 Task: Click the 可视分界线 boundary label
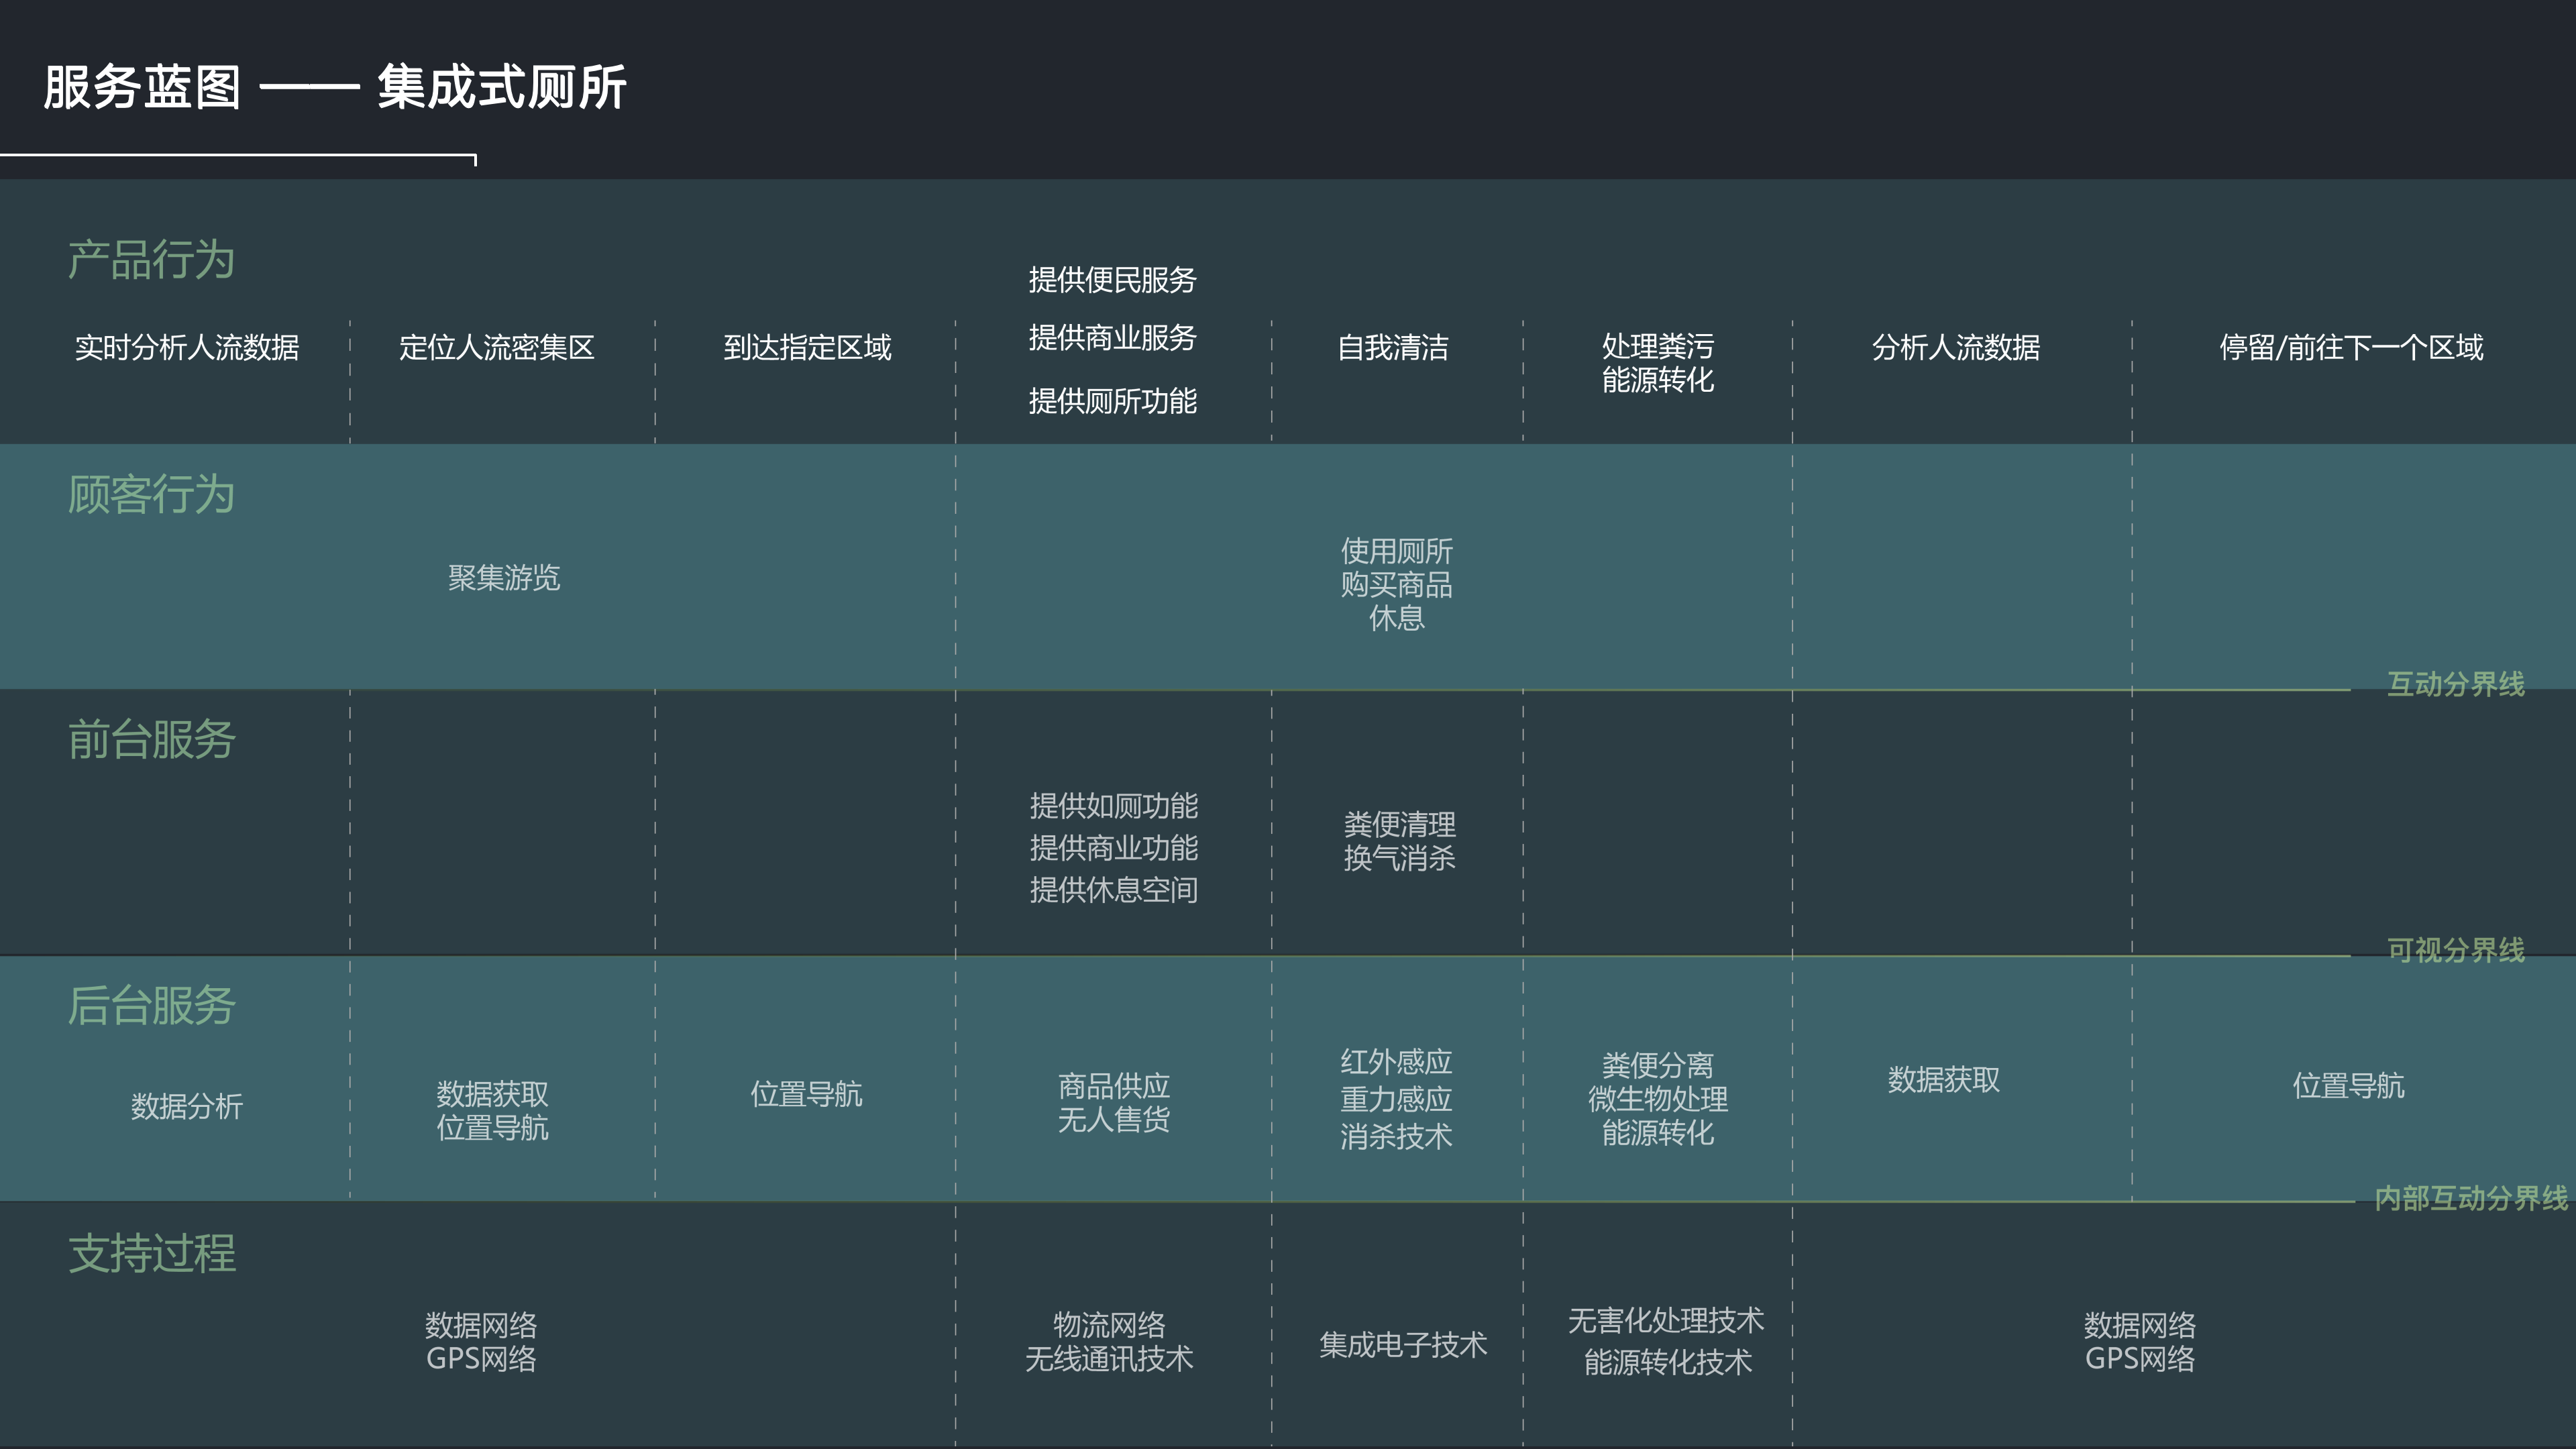2455,950
